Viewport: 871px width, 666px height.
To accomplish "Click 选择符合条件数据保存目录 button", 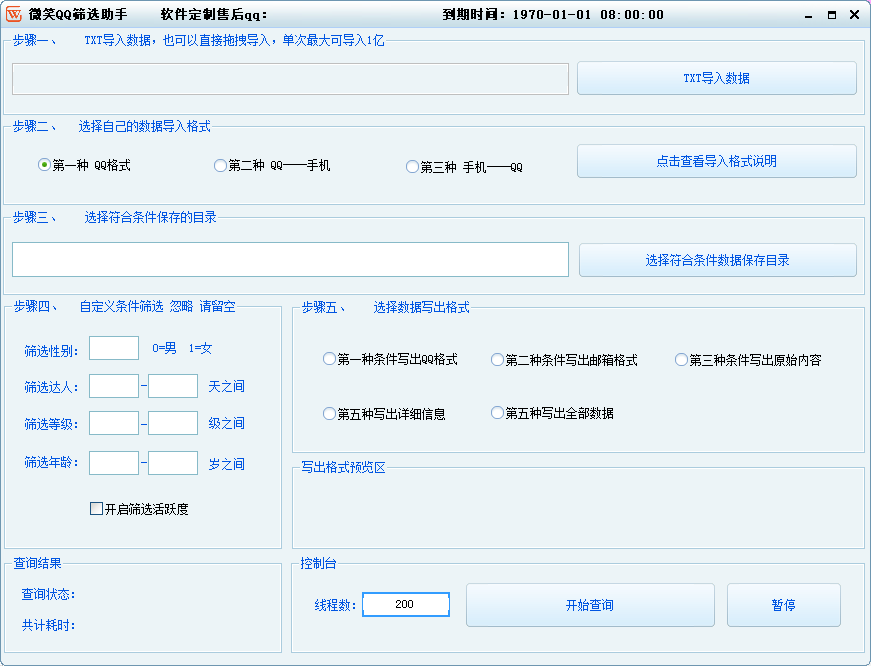I will pos(716,259).
